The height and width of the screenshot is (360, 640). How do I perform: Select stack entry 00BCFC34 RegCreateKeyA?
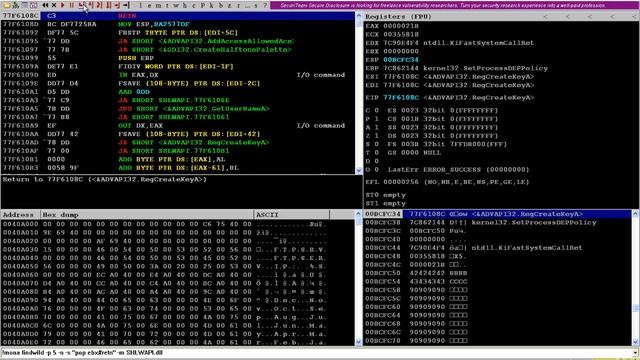497,214
